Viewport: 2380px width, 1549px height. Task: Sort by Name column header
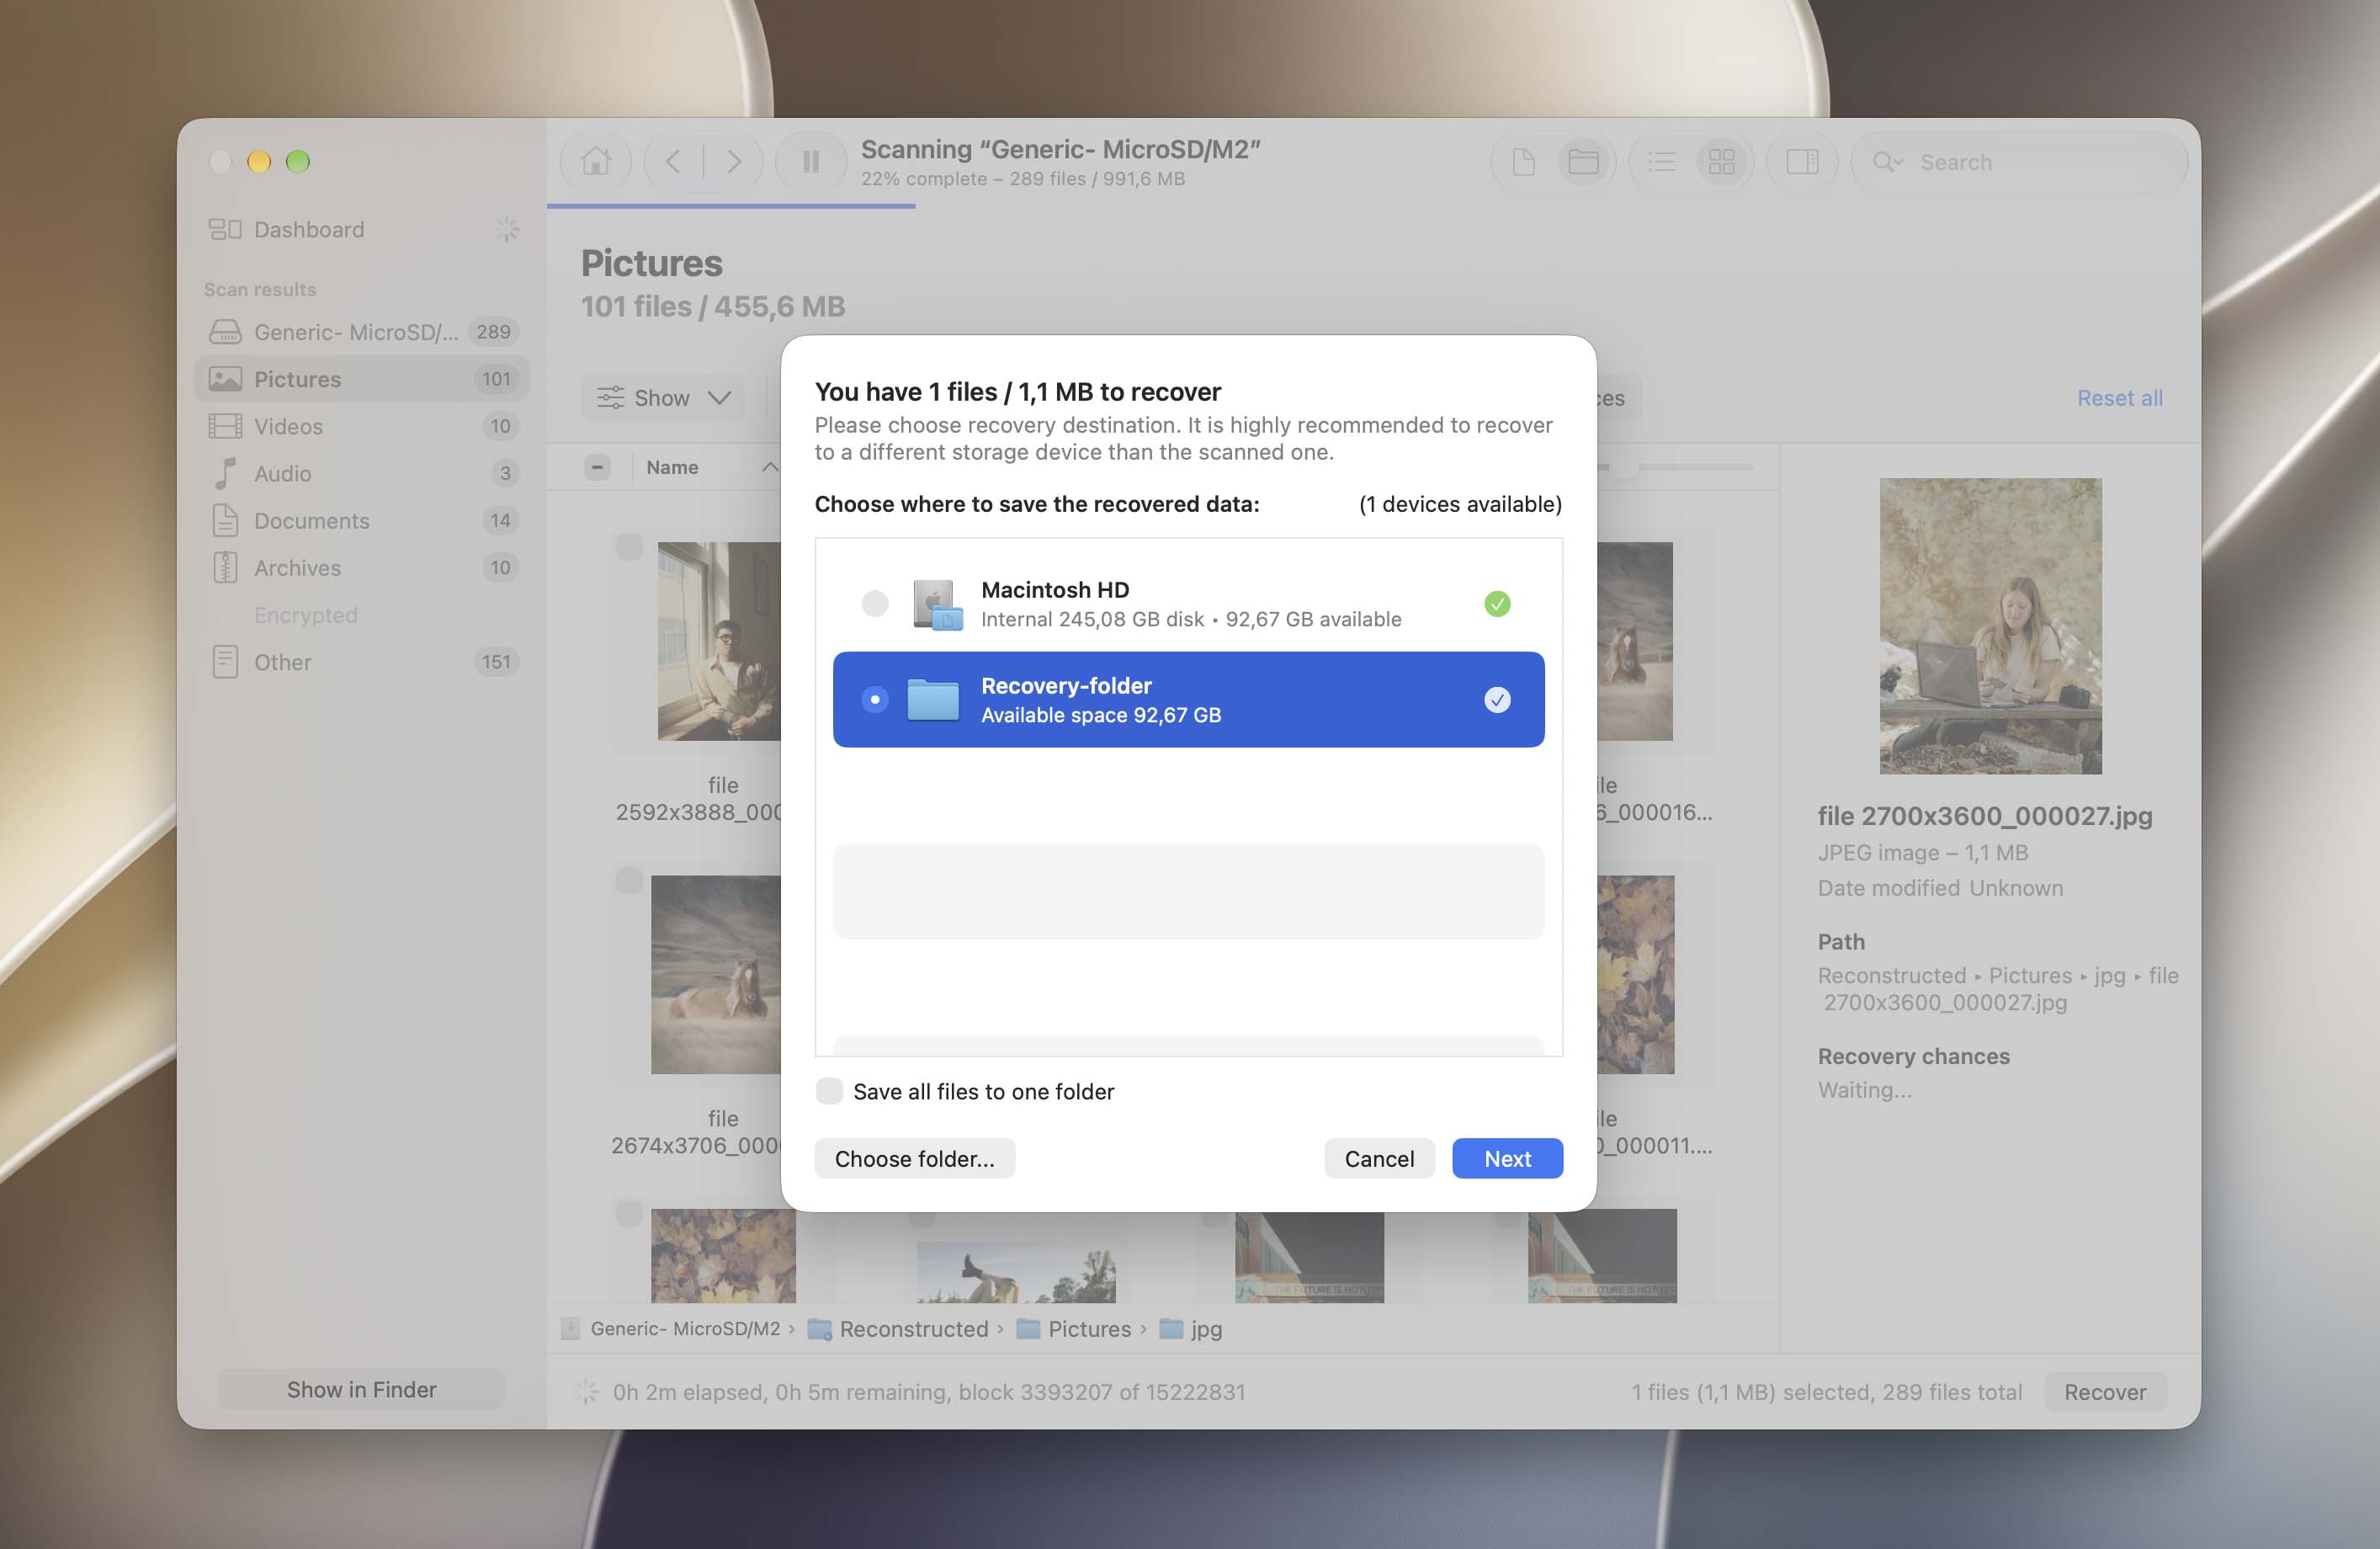pos(672,467)
